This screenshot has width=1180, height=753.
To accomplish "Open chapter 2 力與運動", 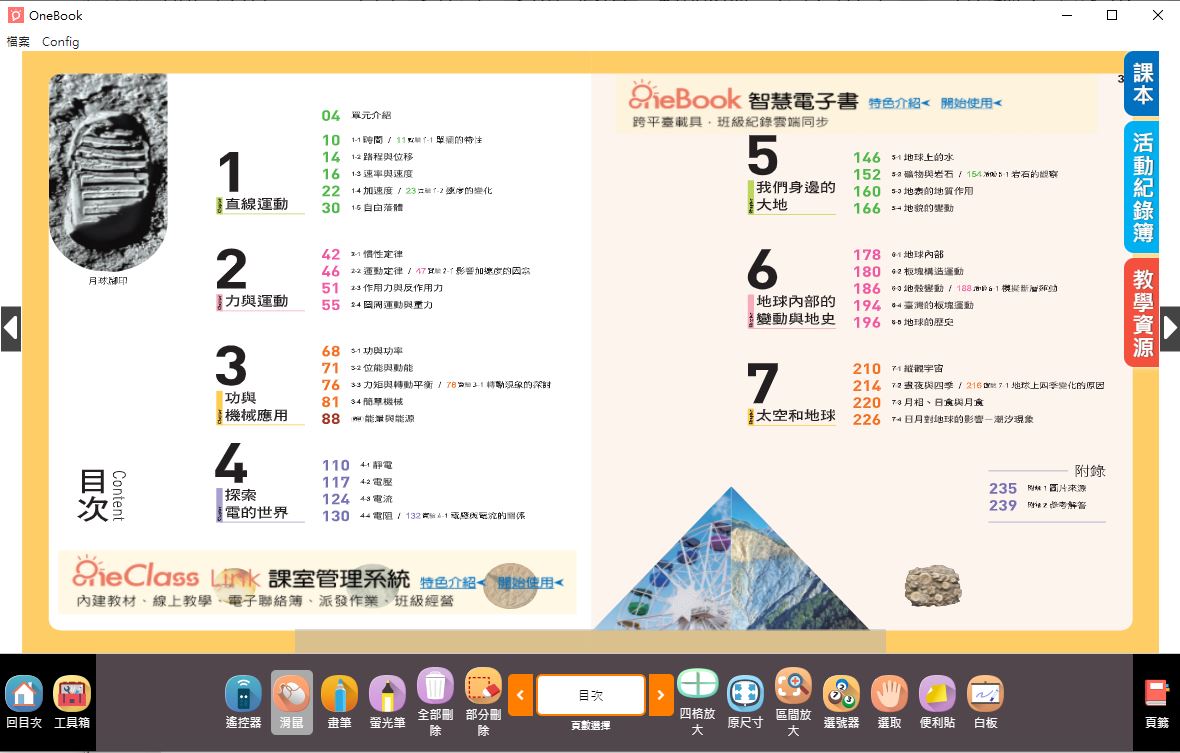I will [x=258, y=279].
